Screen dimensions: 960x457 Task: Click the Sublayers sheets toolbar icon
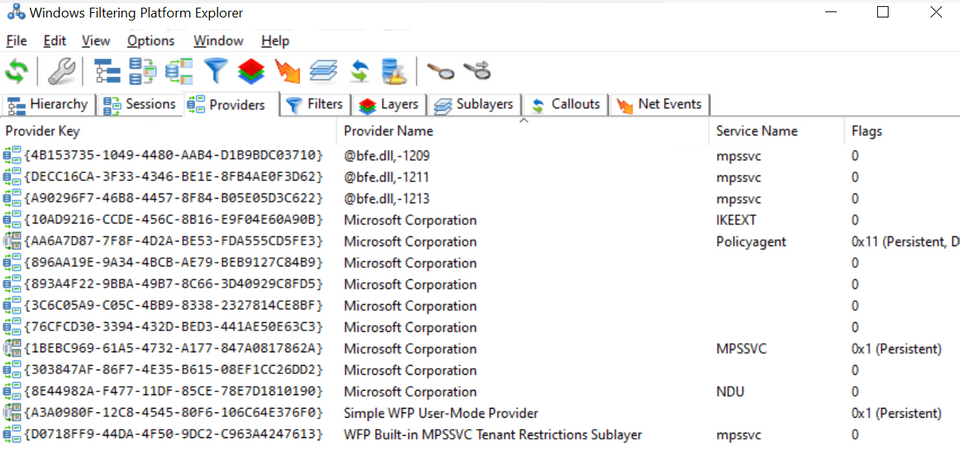tap(323, 72)
